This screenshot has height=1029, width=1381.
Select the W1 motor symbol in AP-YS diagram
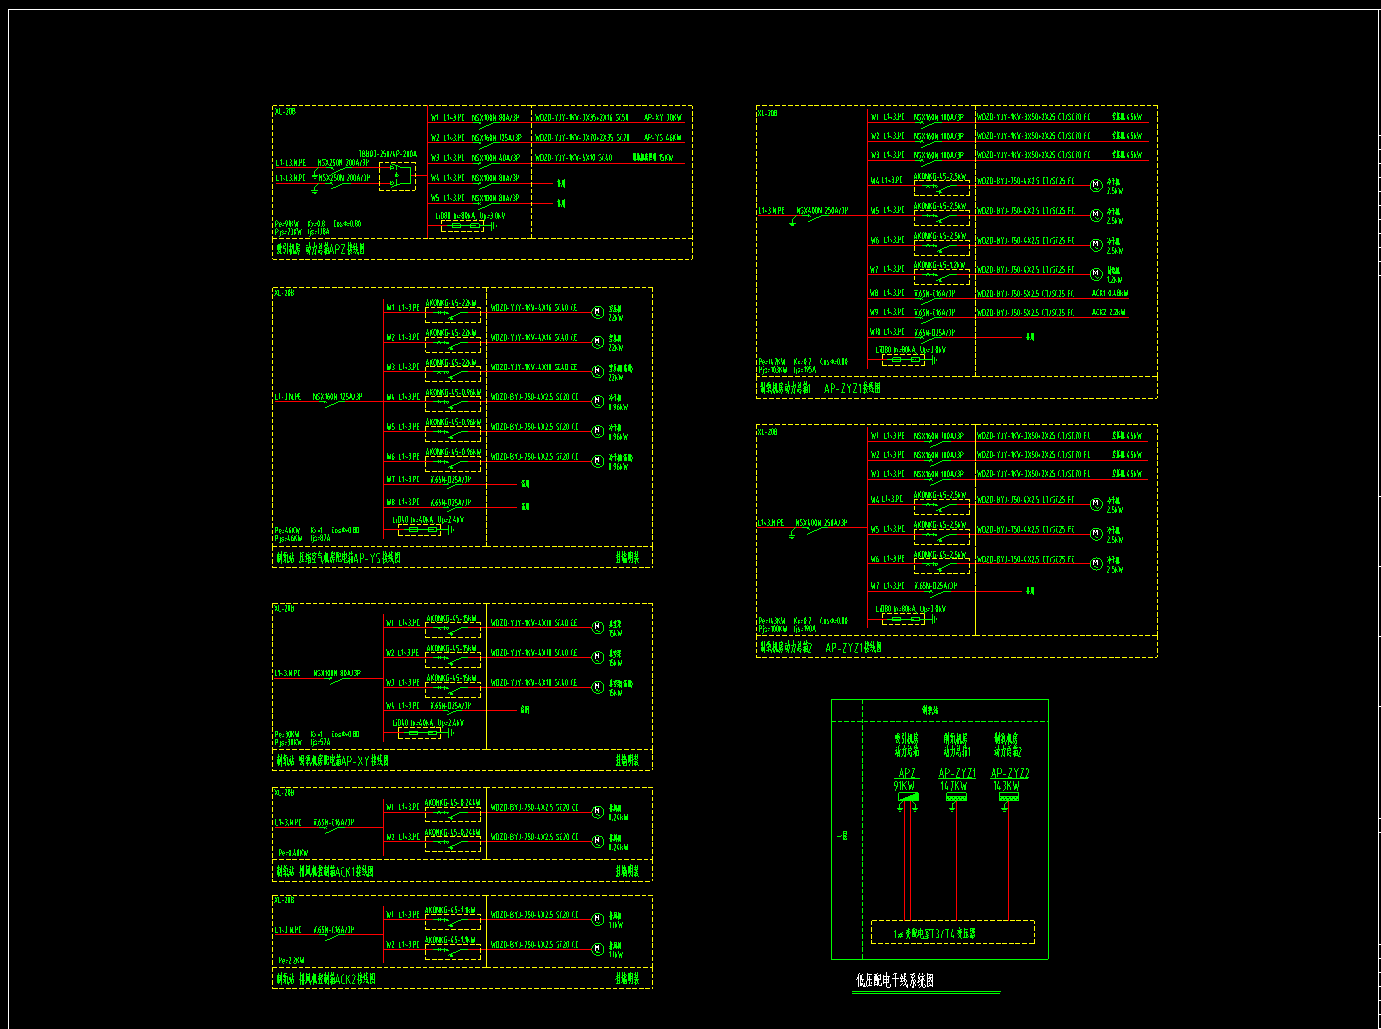598,312
